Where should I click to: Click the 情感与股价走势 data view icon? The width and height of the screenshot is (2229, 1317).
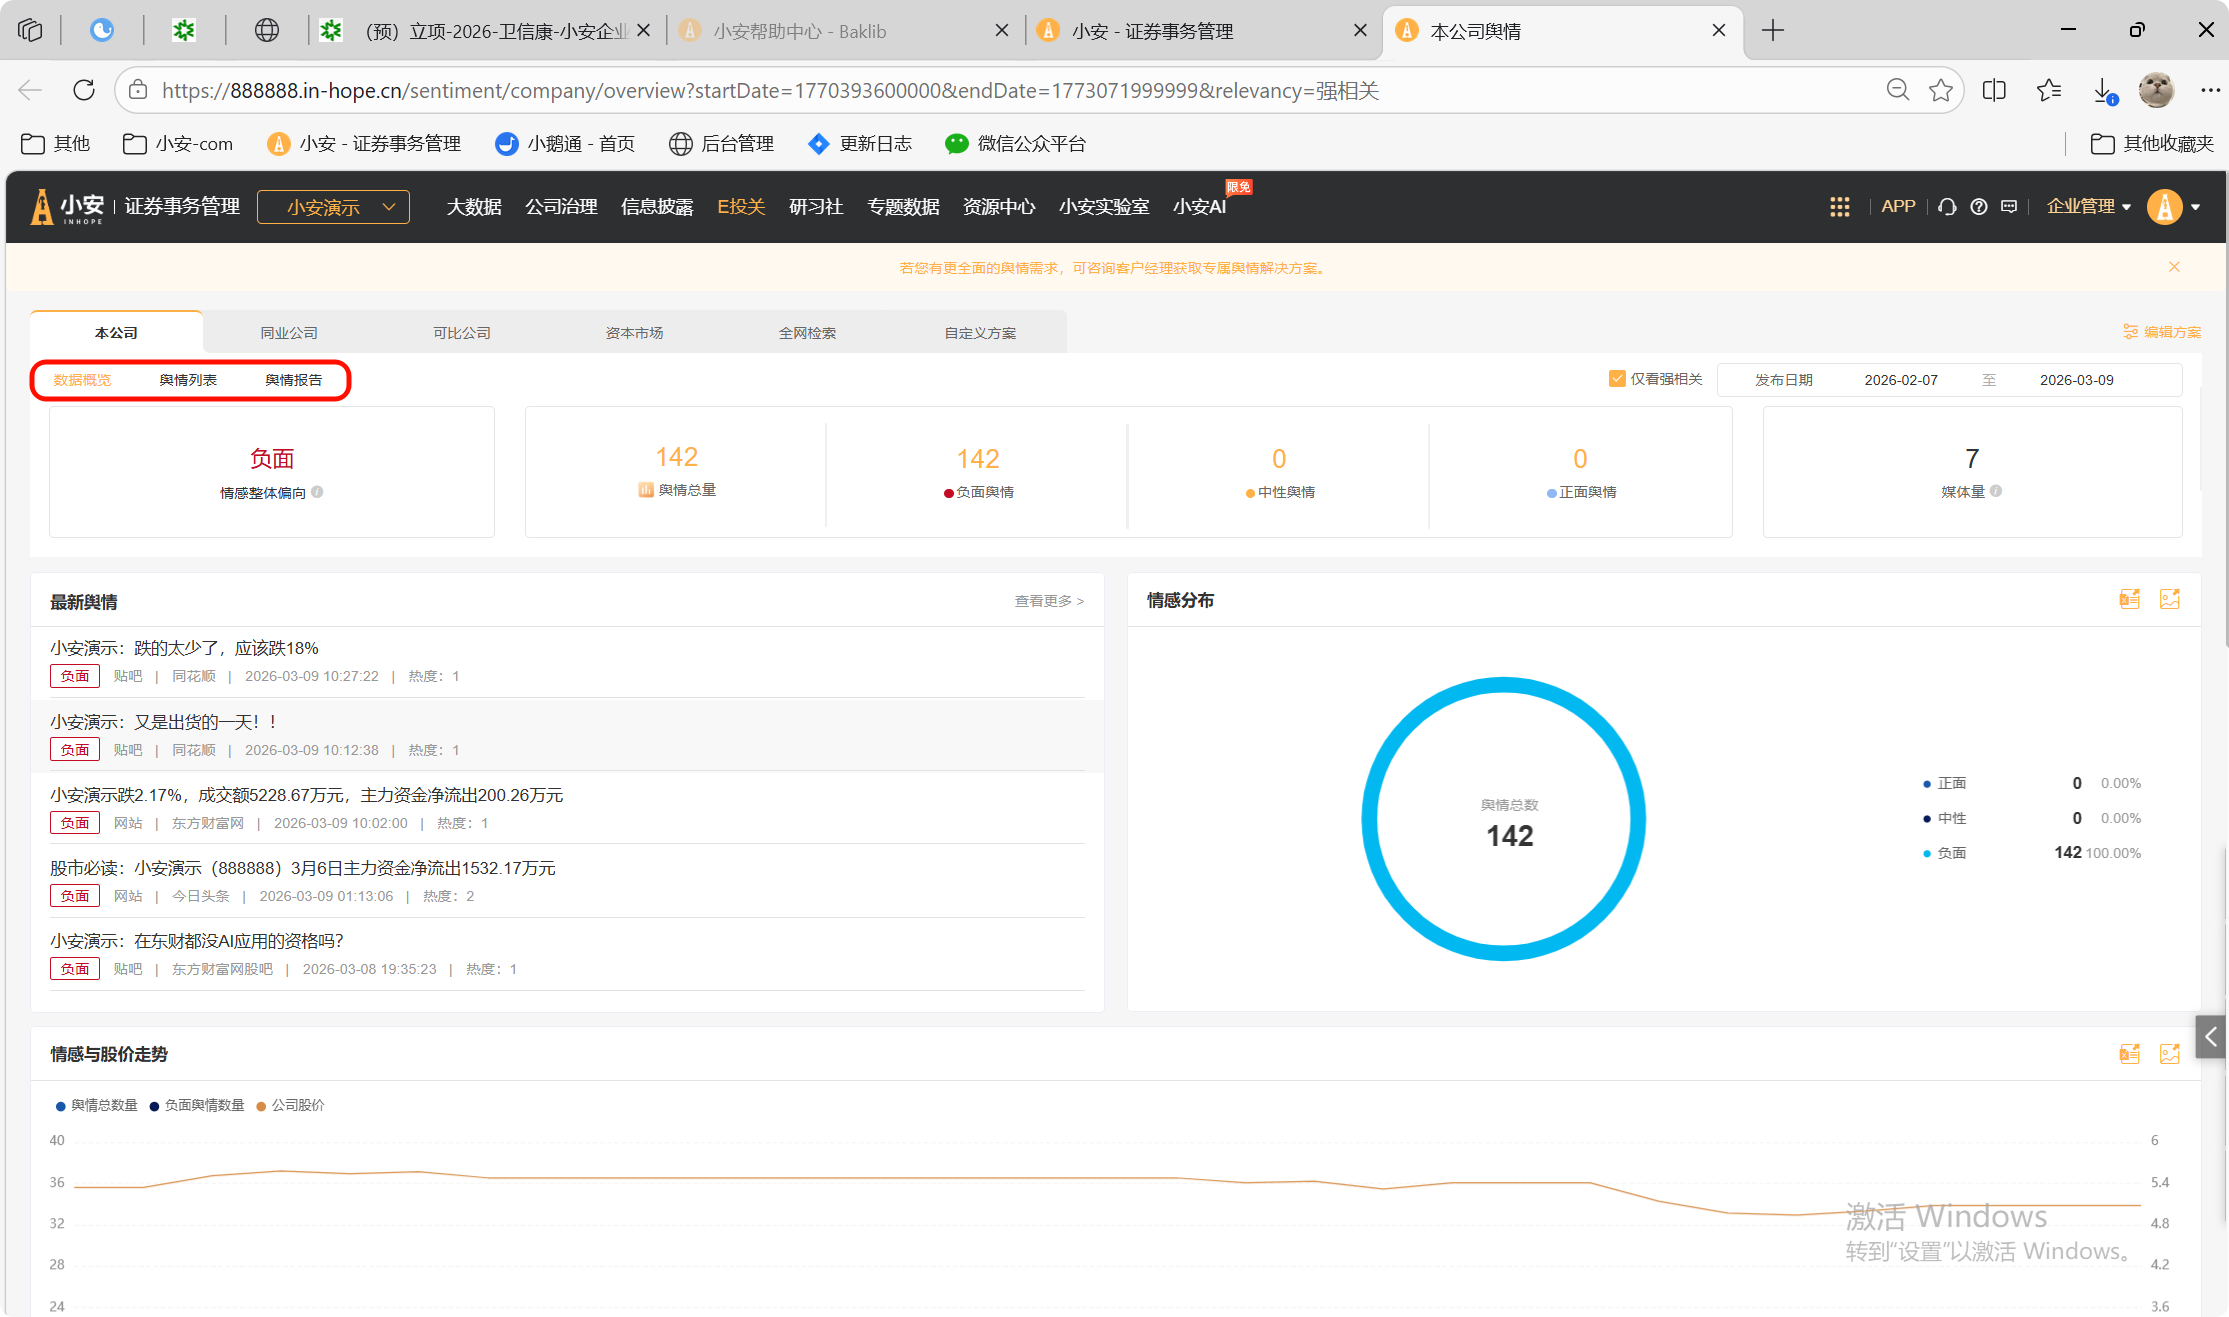click(2129, 1054)
